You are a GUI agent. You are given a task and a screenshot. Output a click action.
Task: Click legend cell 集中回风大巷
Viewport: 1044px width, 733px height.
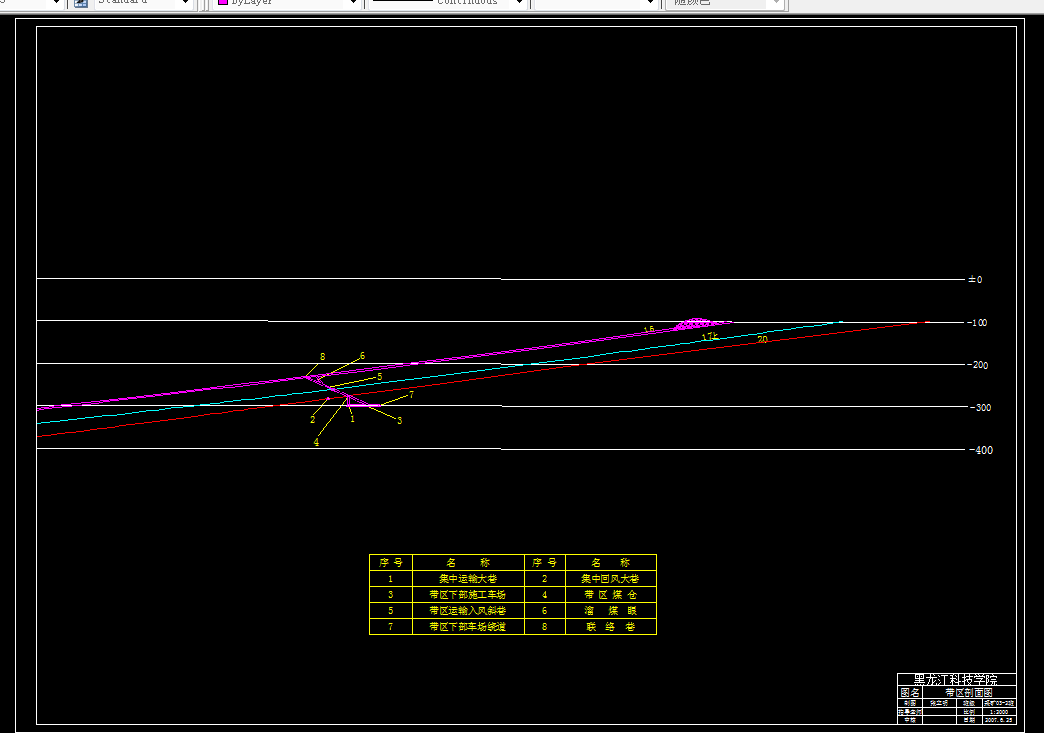click(x=611, y=579)
